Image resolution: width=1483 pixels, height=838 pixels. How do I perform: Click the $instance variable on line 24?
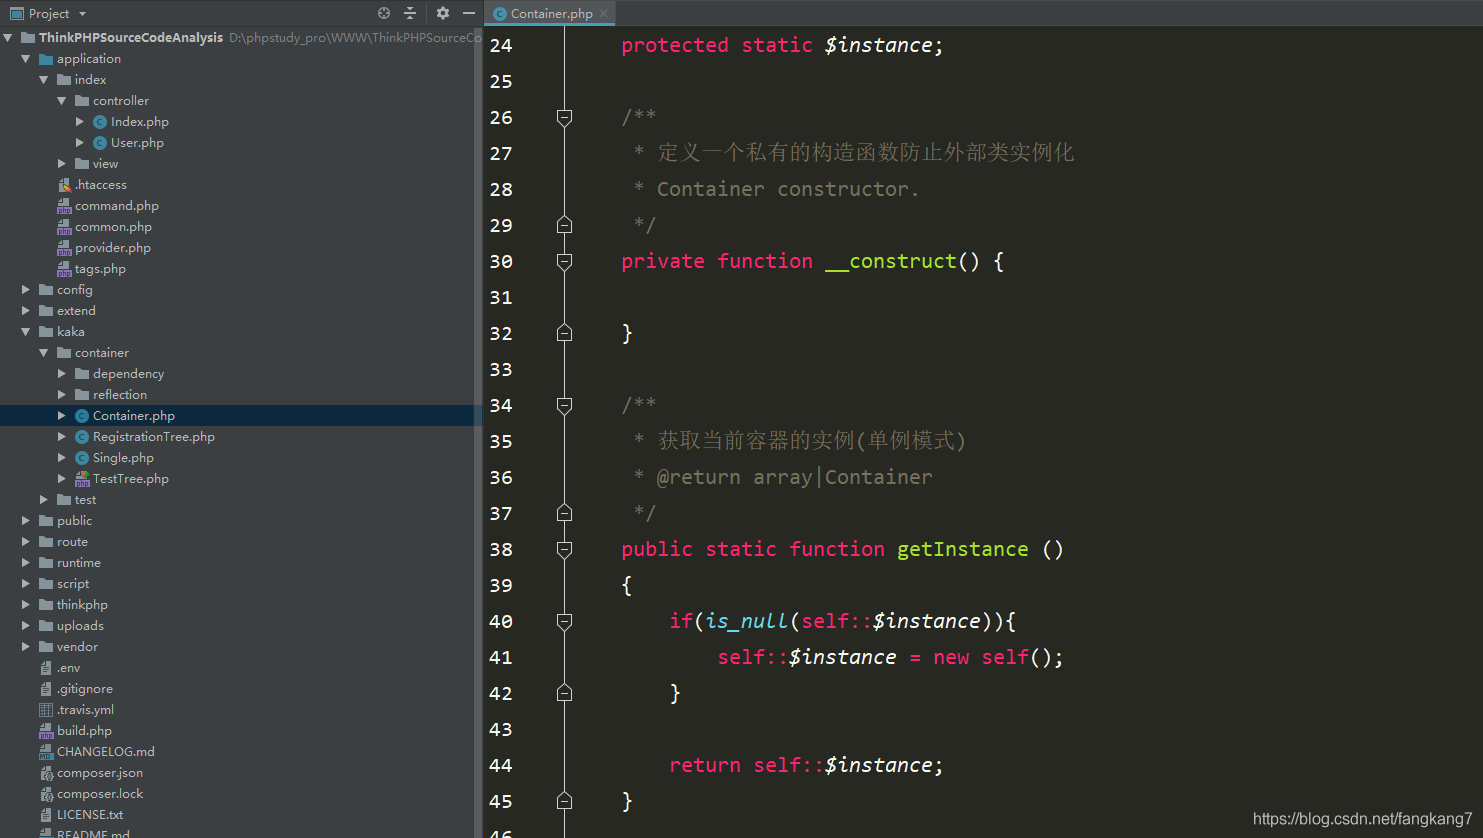coord(878,45)
